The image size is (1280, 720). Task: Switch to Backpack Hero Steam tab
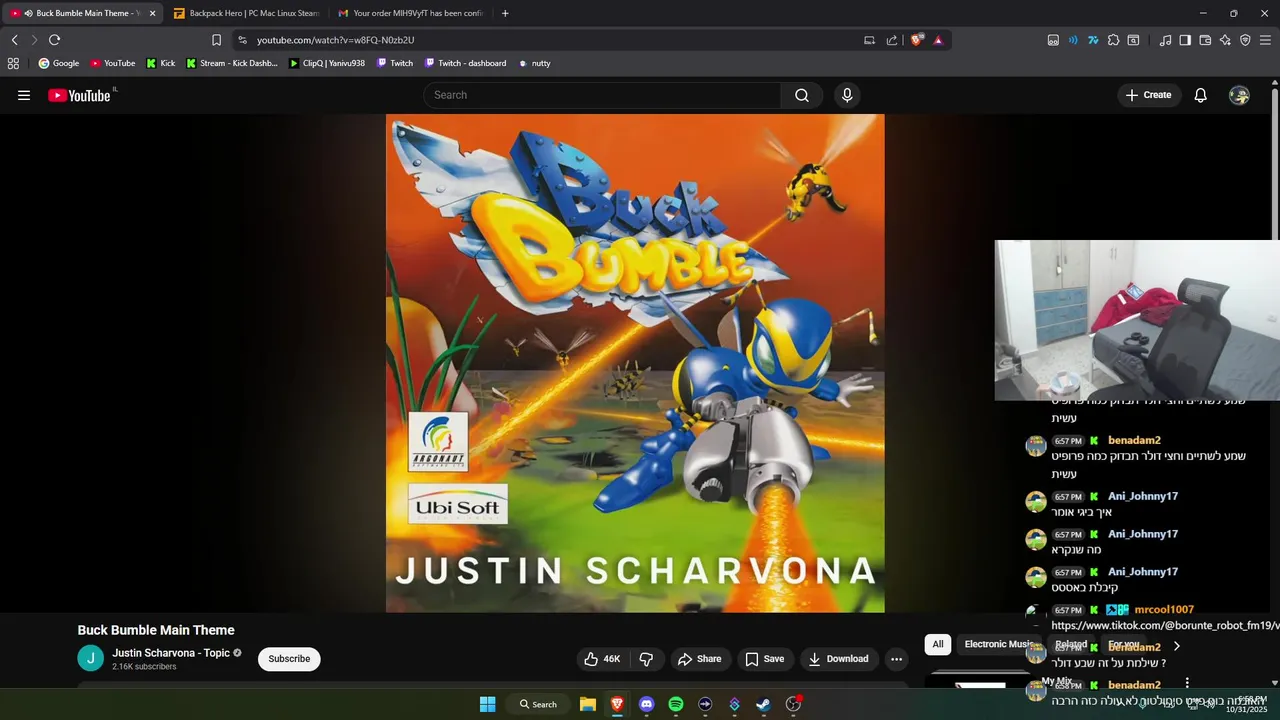tap(246, 13)
